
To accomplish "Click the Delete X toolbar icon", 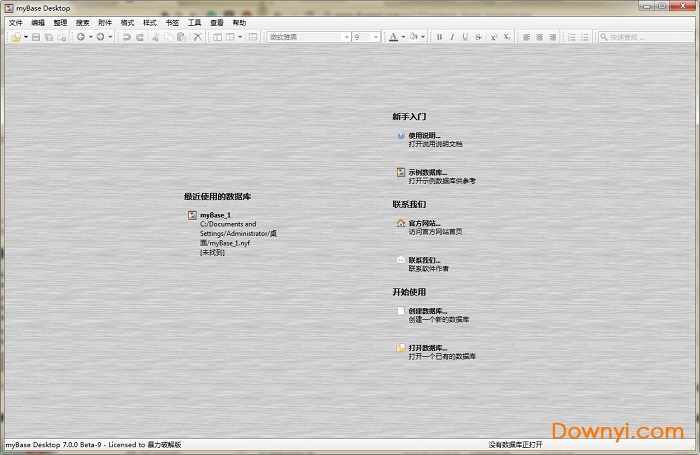I will pos(197,37).
